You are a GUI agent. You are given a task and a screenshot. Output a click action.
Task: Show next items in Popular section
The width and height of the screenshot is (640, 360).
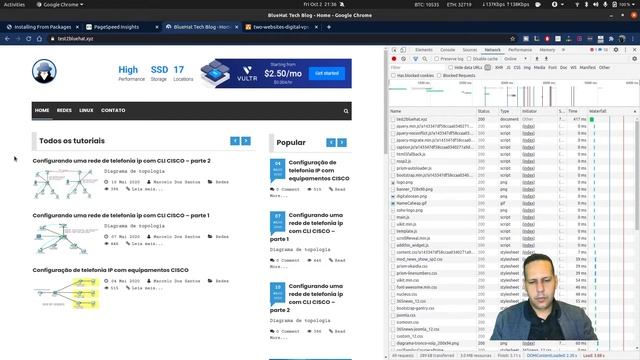click(342, 142)
